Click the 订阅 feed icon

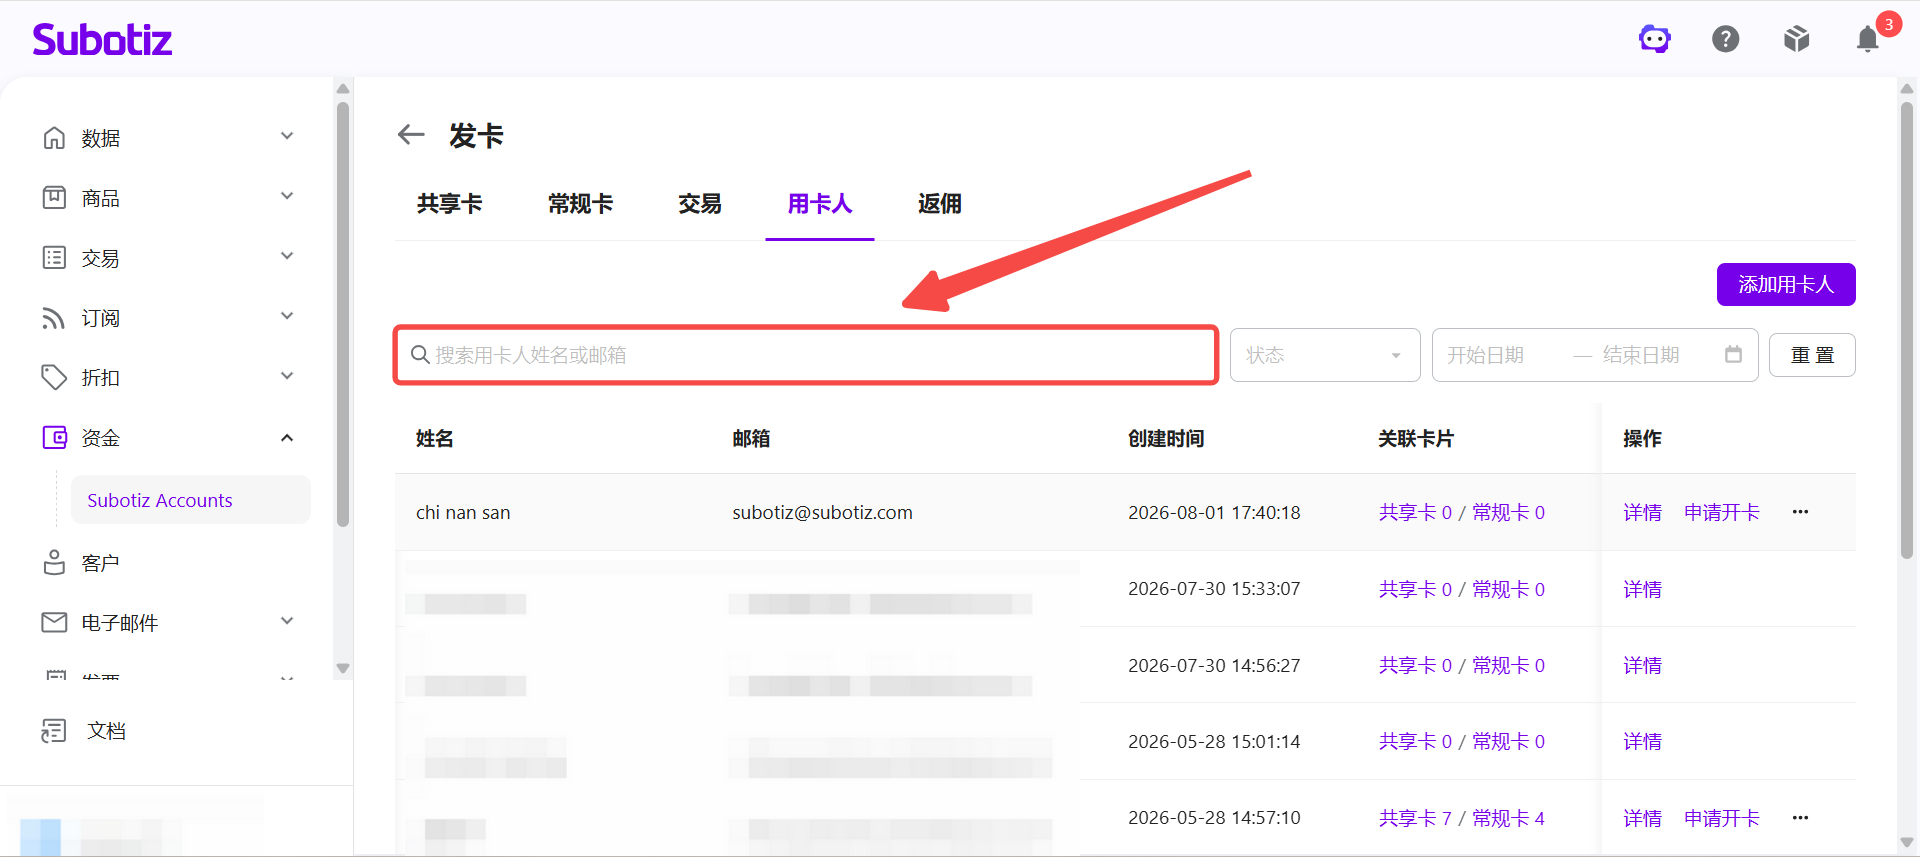[54, 318]
